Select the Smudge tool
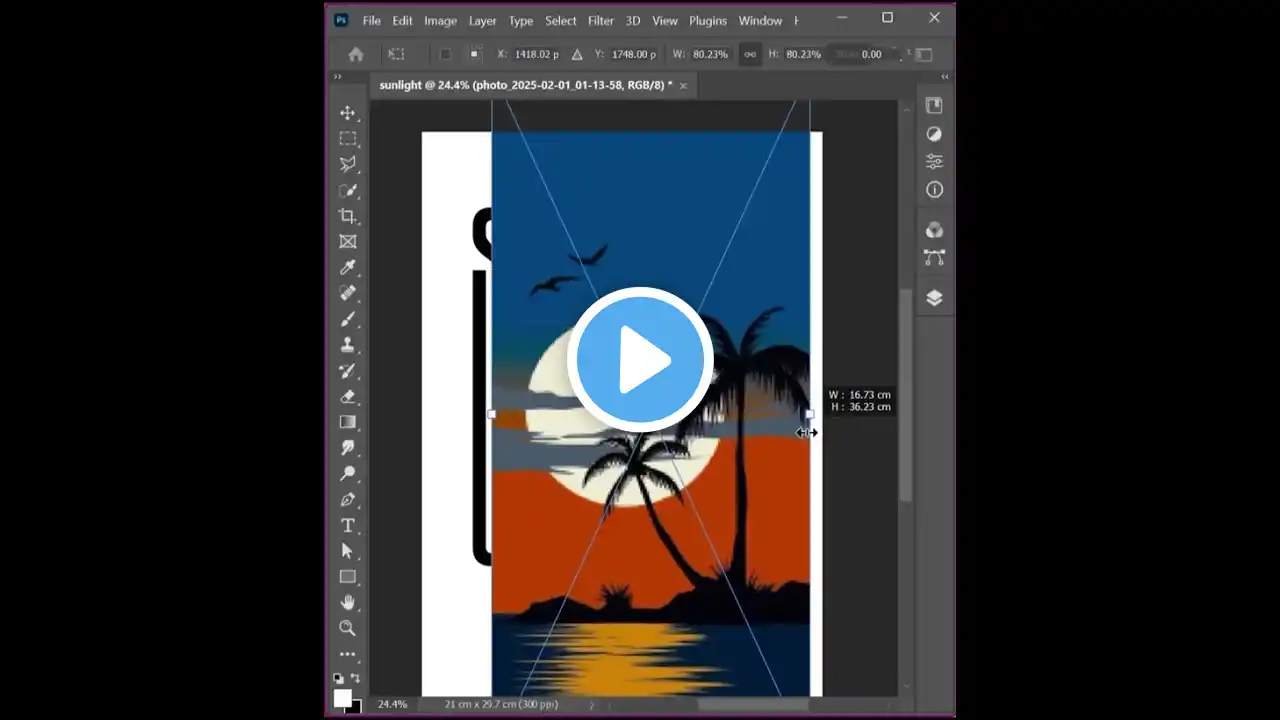The image size is (1280, 720). click(347, 447)
